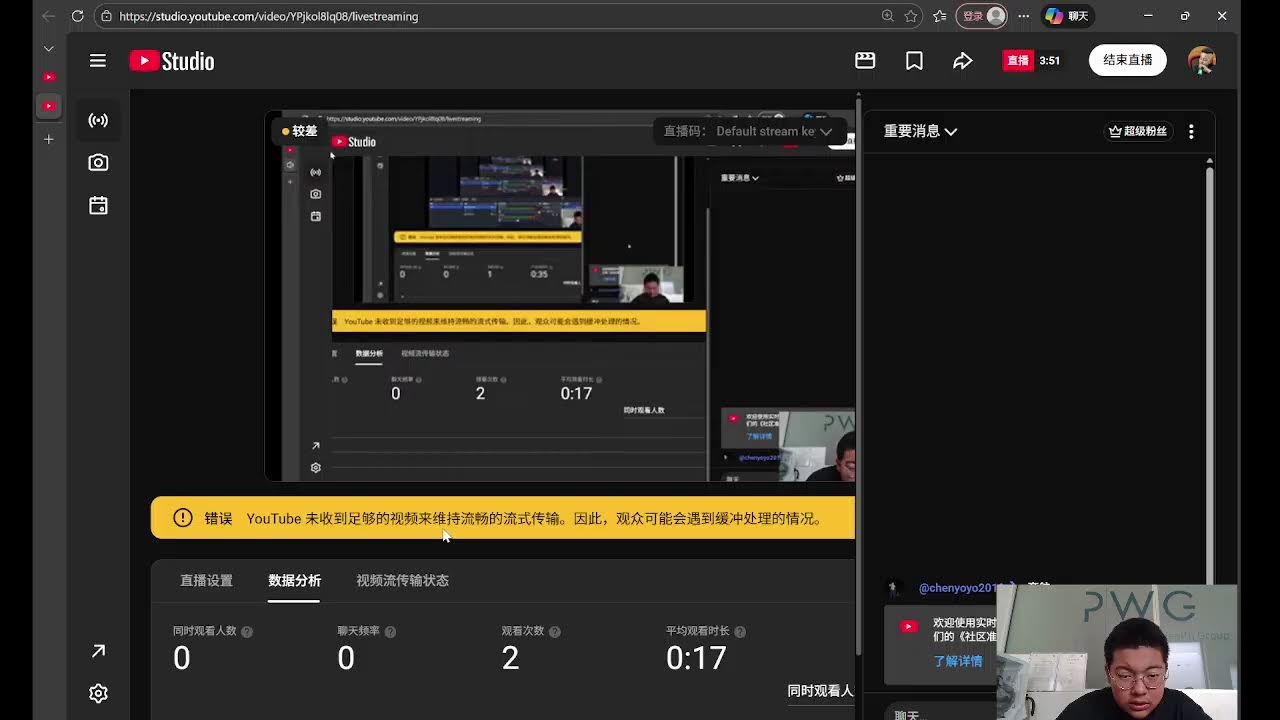Open the chat more options menu
Screen dimensions: 1280x720
(x=1191, y=131)
